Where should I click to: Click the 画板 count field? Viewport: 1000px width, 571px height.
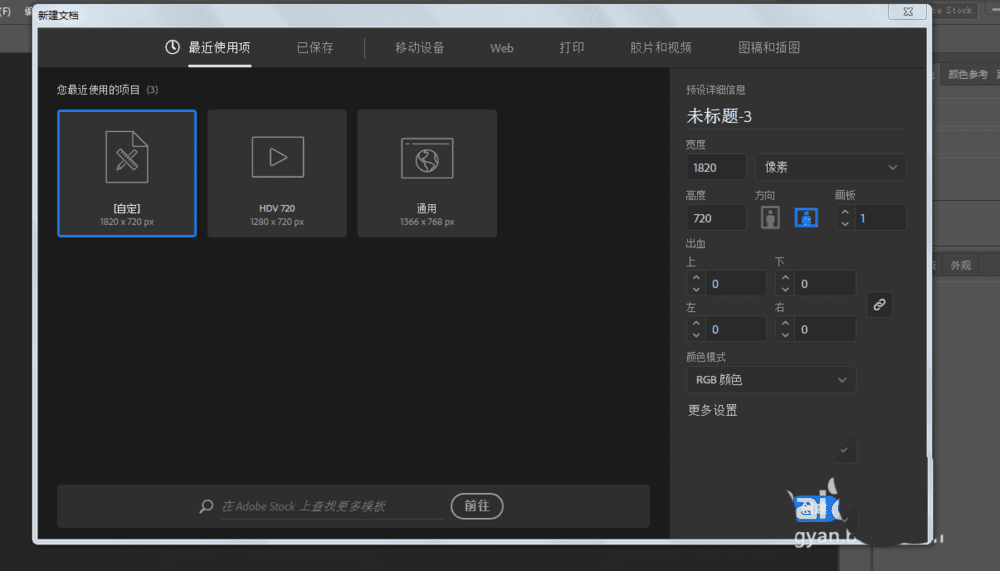click(879, 218)
